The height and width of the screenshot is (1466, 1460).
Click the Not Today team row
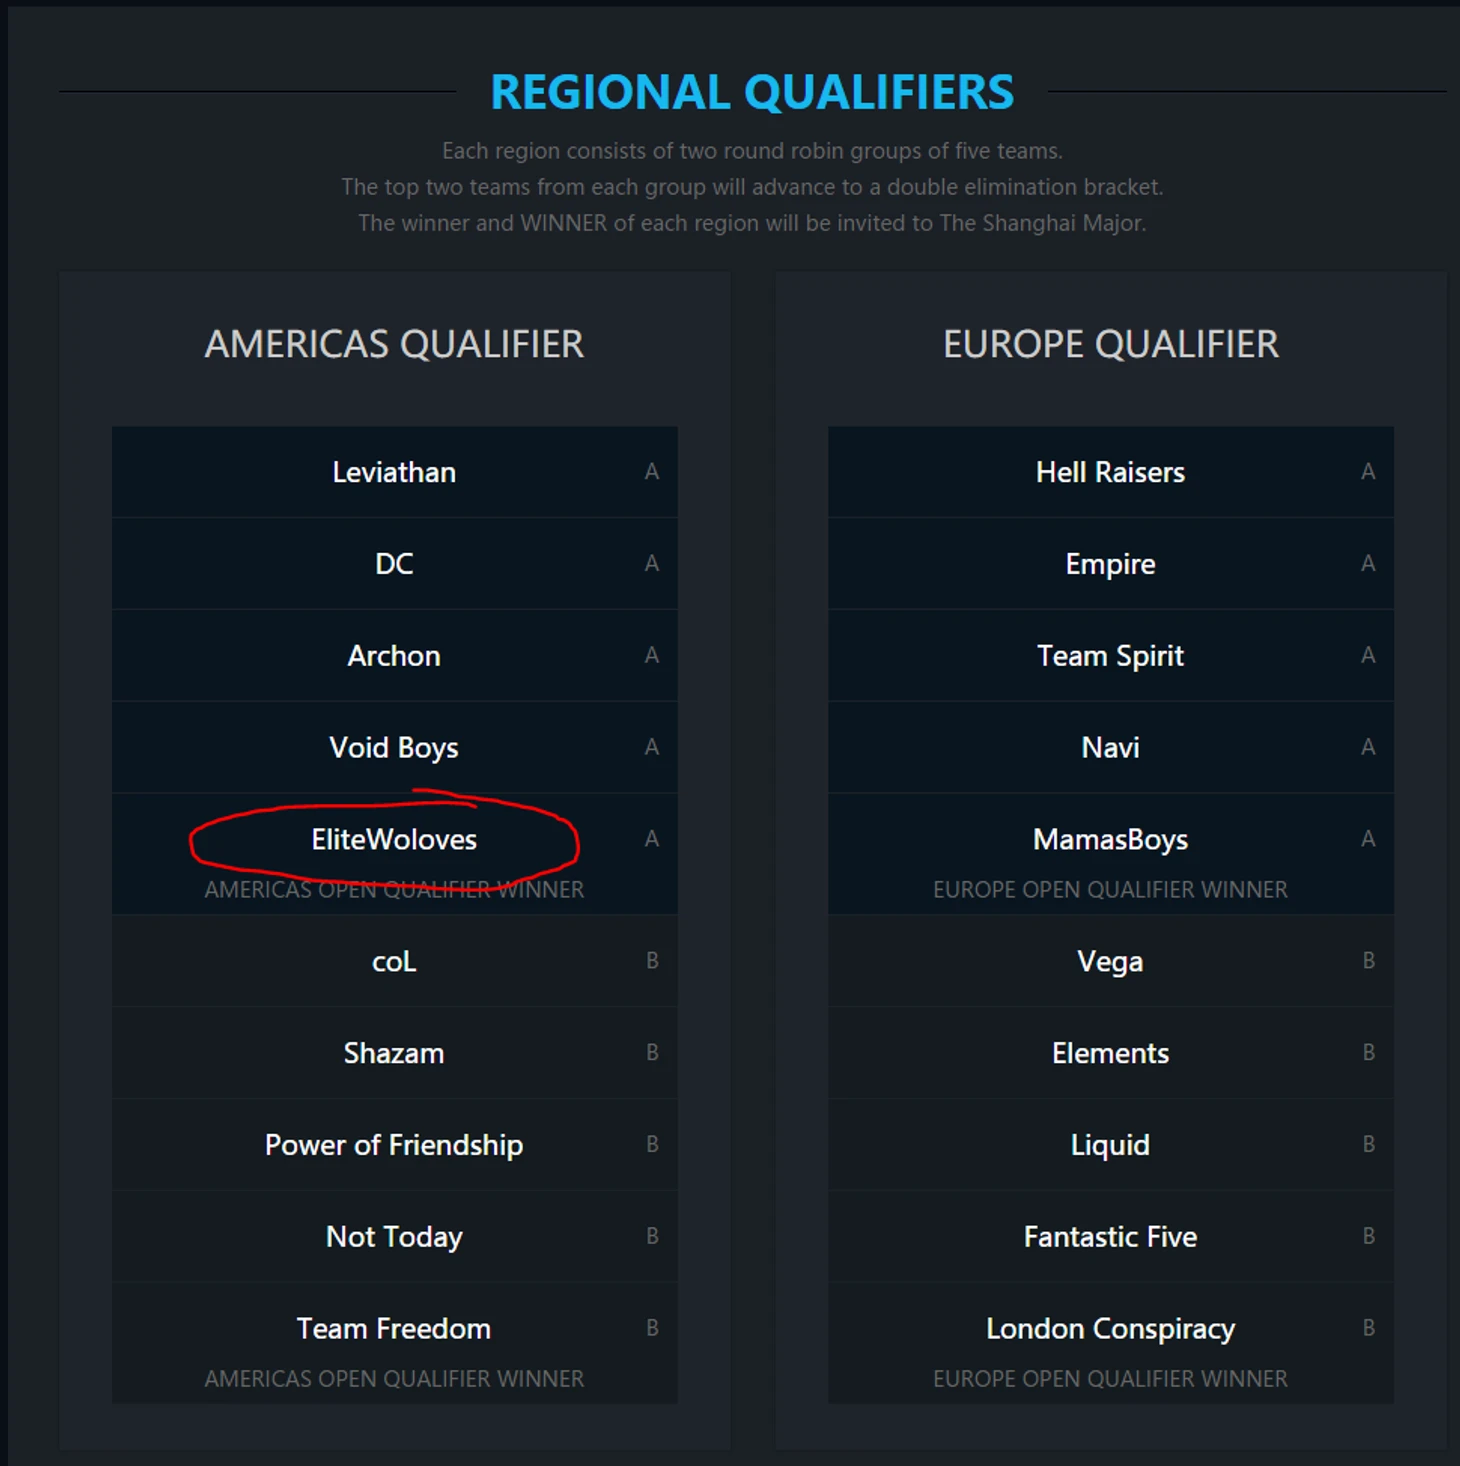click(x=394, y=1237)
